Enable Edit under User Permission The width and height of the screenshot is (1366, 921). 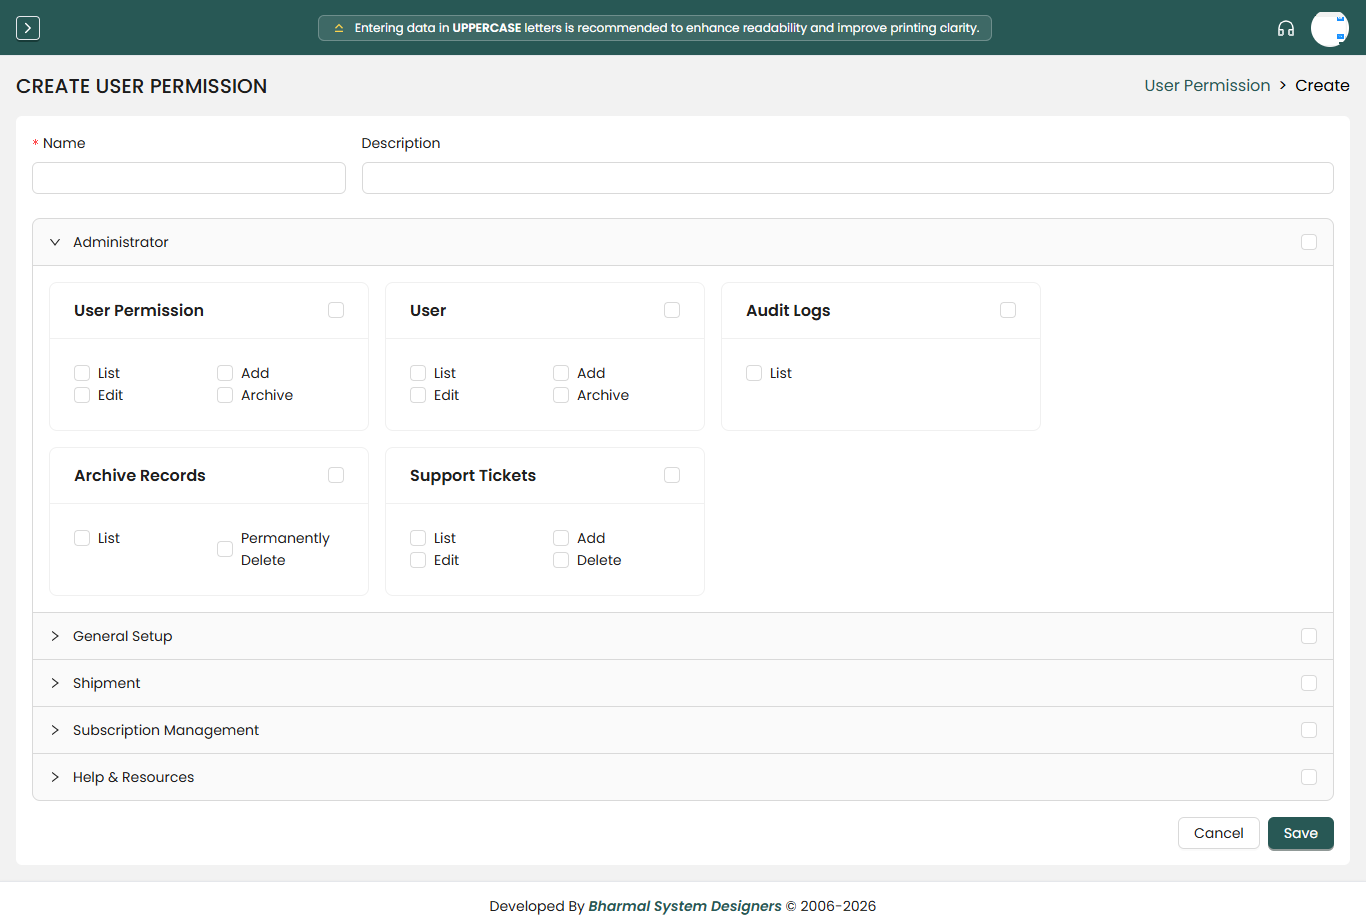(x=82, y=395)
